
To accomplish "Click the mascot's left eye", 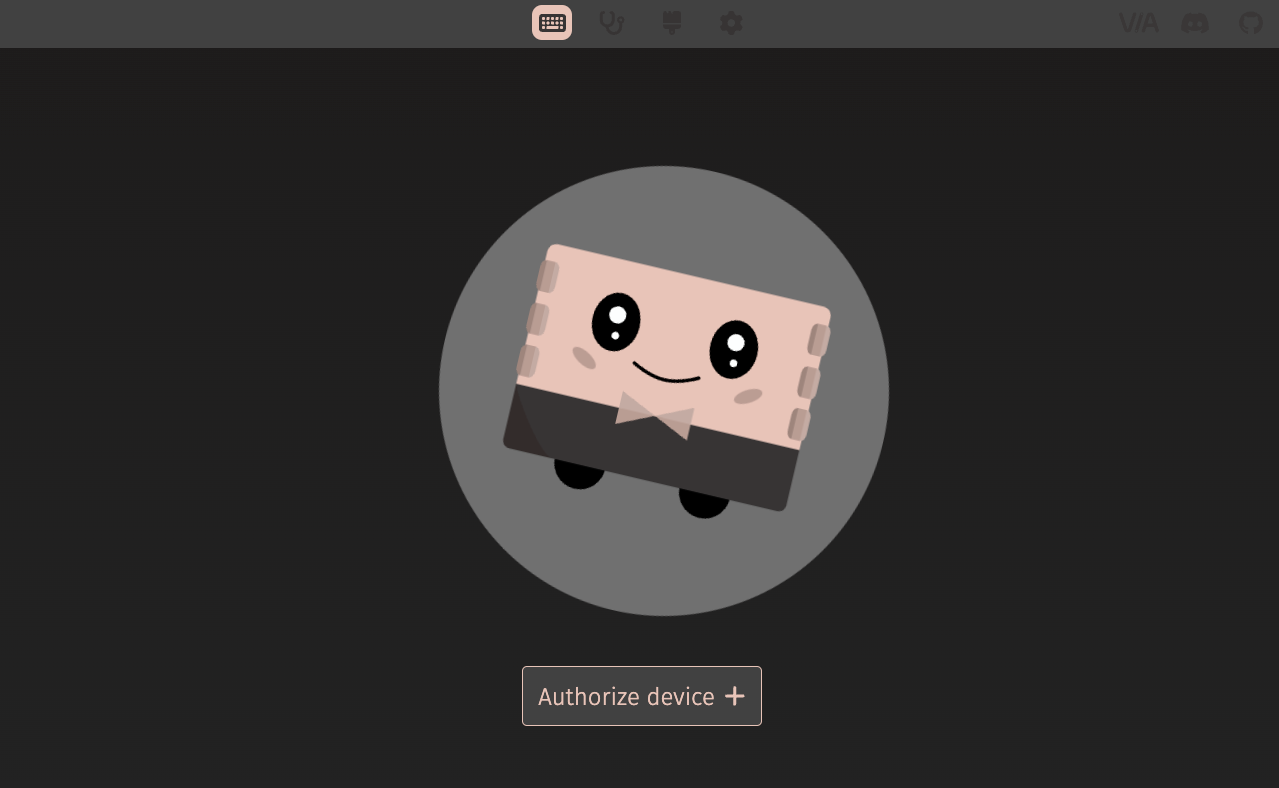I will point(616,321).
